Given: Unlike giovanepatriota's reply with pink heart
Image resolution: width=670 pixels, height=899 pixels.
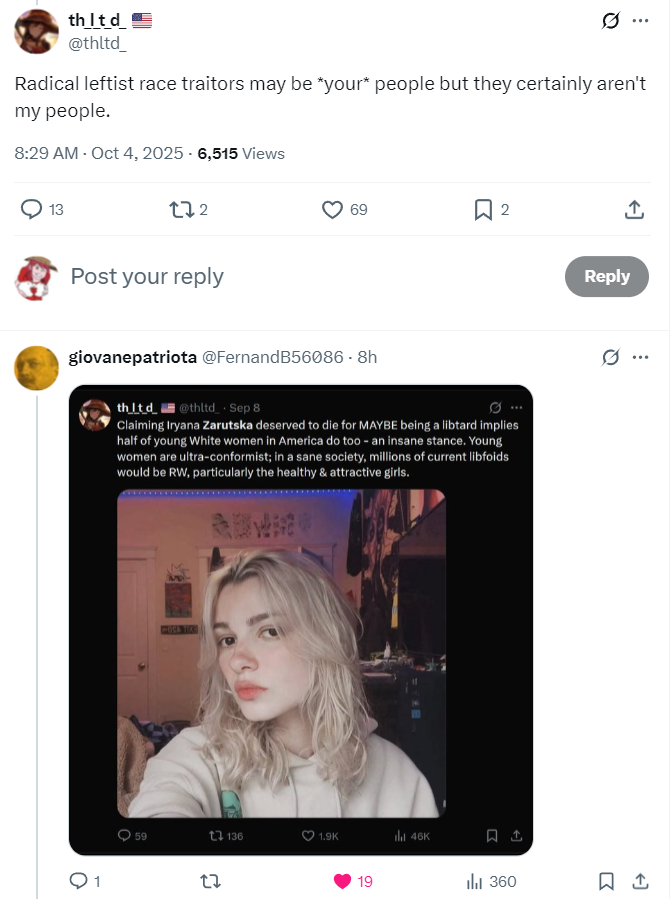Looking at the screenshot, I should [x=343, y=881].
